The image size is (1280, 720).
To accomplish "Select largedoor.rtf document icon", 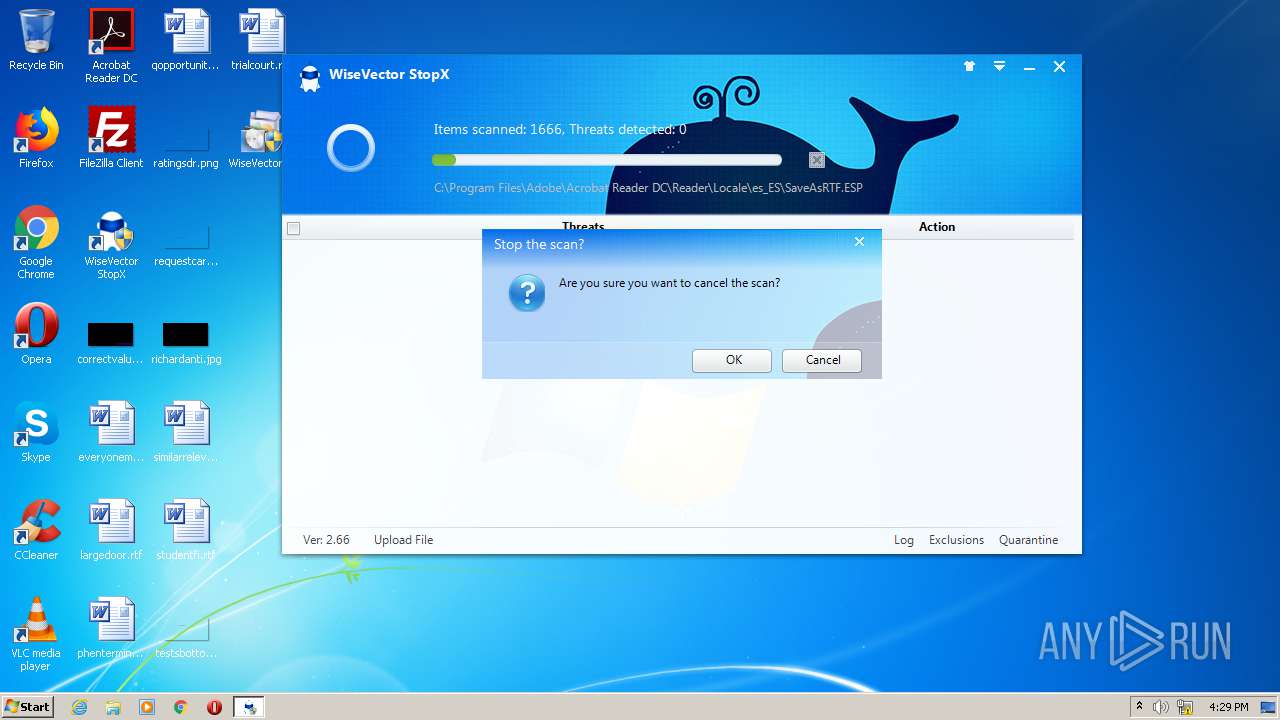I will click(111, 530).
